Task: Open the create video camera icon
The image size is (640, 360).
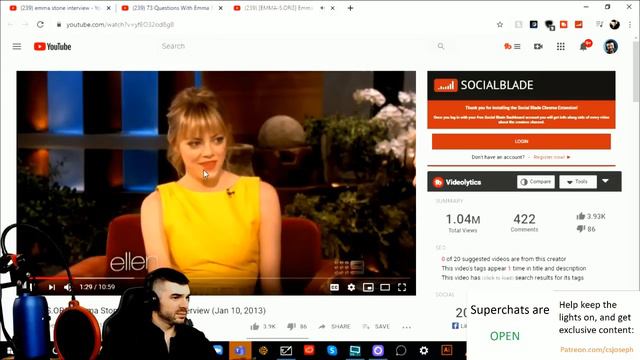Action: [538, 47]
